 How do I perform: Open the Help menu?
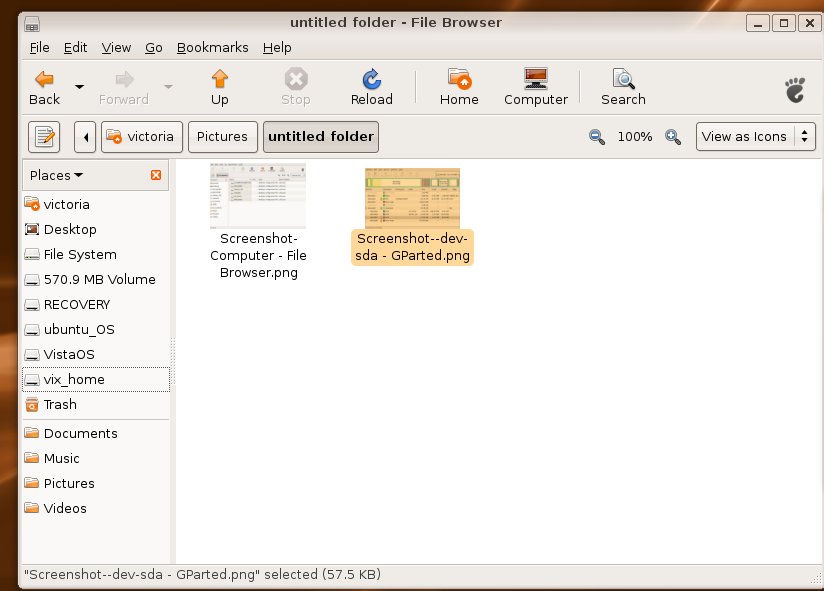click(x=277, y=48)
